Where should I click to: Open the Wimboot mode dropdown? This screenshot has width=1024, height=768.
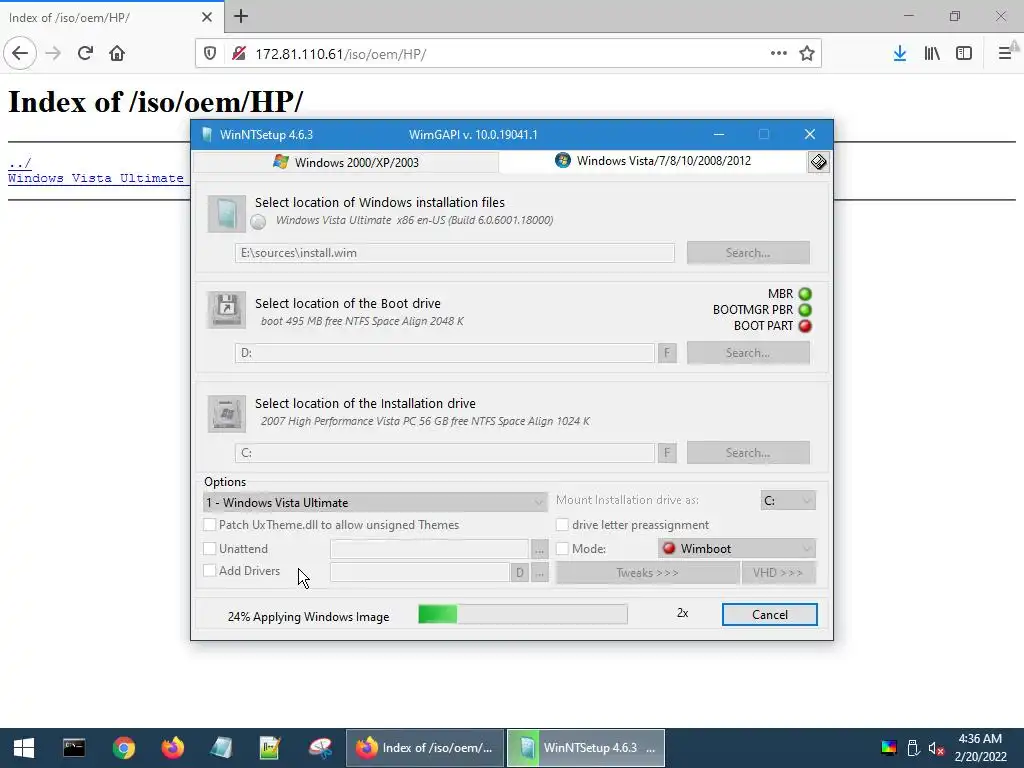[x=737, y=549]
